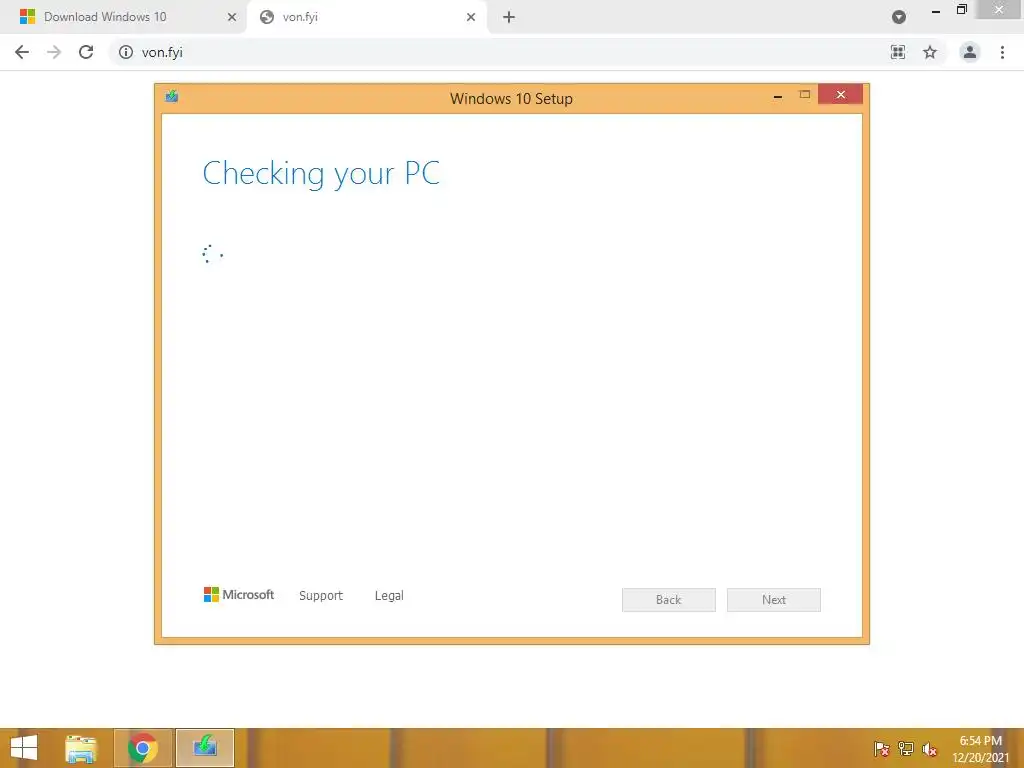Reload the von.fyi page

click(x=86, y=52)
